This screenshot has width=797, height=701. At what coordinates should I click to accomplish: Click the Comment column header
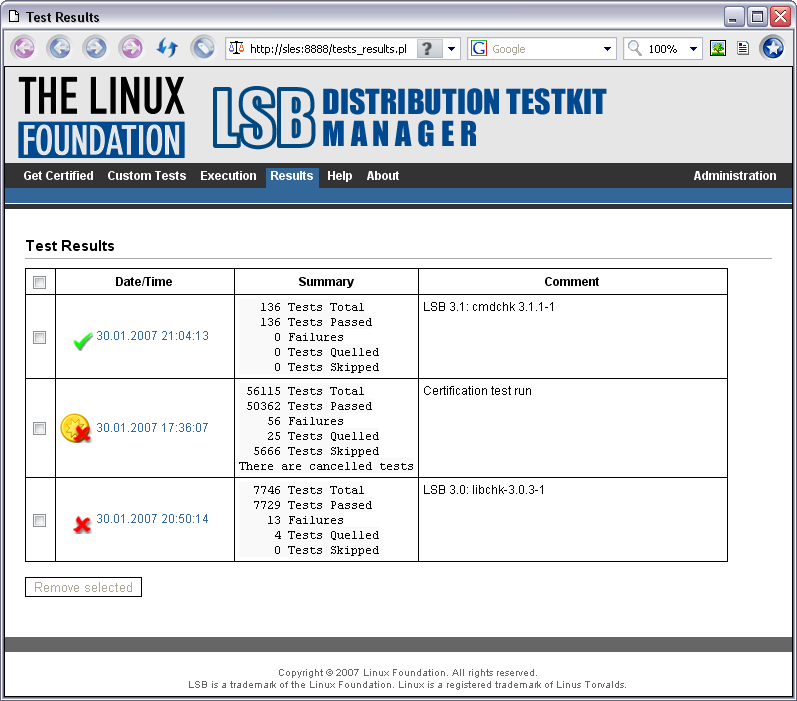[572, 282]
